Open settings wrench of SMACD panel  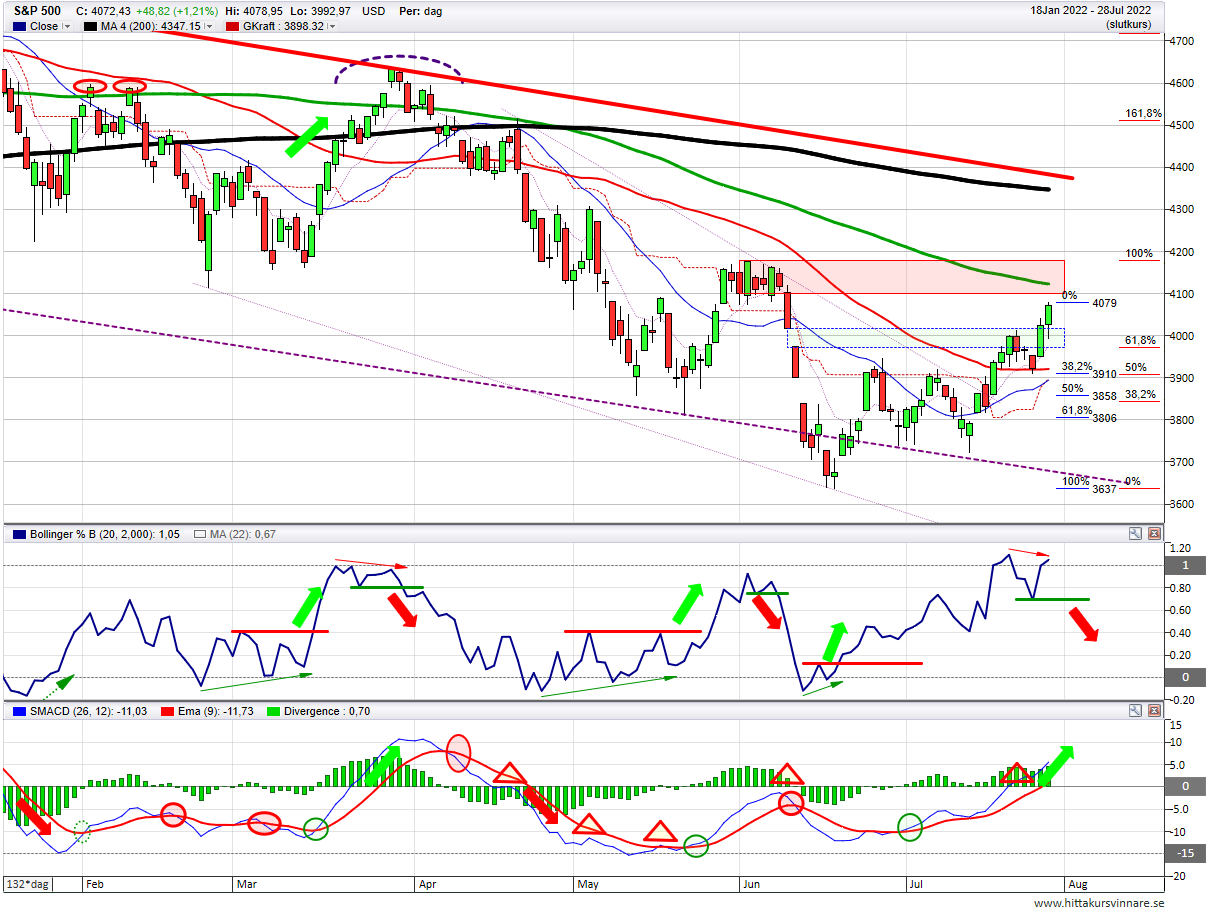click(1134, 711)
